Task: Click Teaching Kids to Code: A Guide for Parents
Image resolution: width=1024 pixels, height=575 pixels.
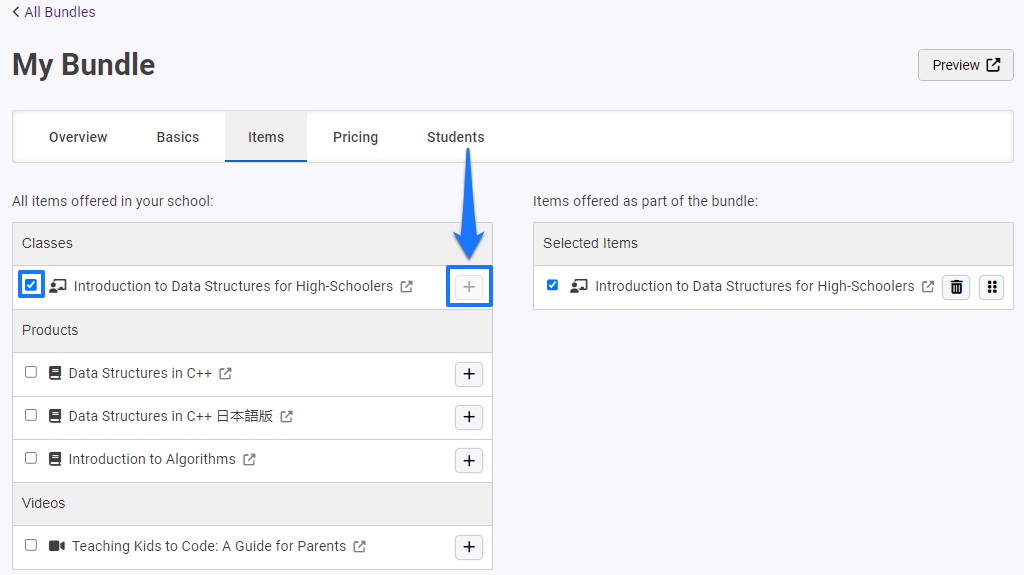Action: tap(209, 546)
